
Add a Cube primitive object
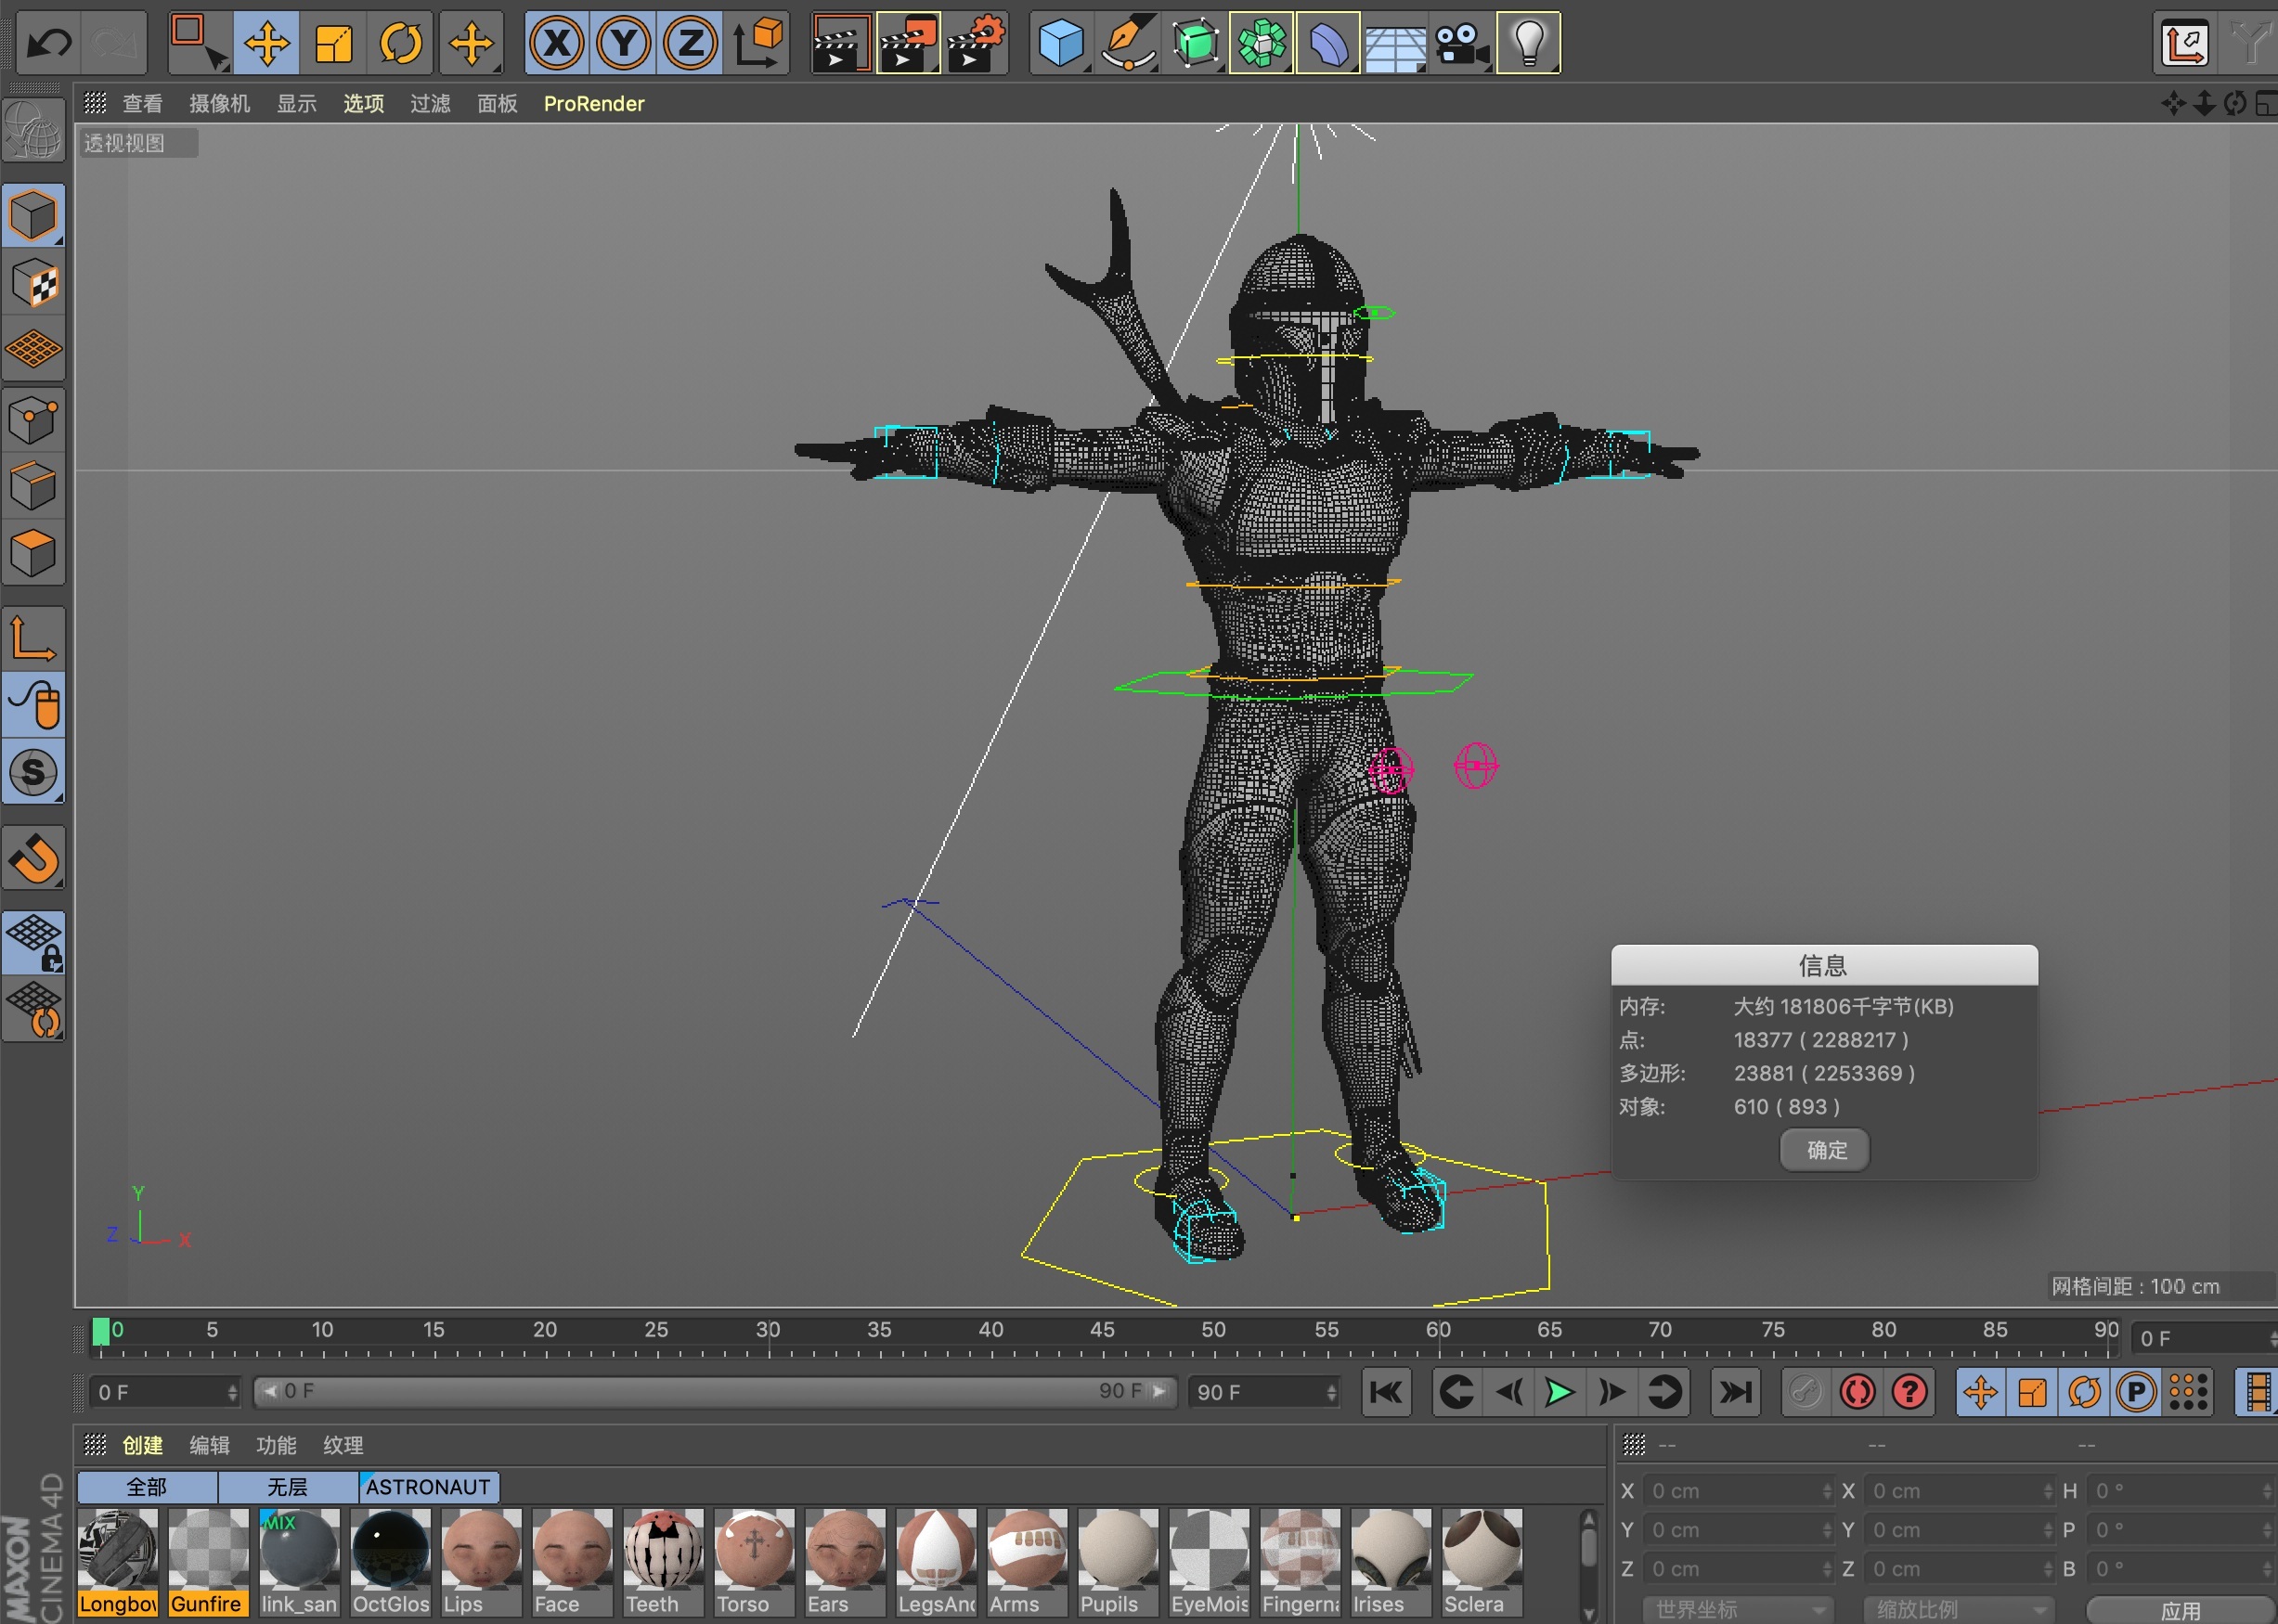[x=1060, y=43]
